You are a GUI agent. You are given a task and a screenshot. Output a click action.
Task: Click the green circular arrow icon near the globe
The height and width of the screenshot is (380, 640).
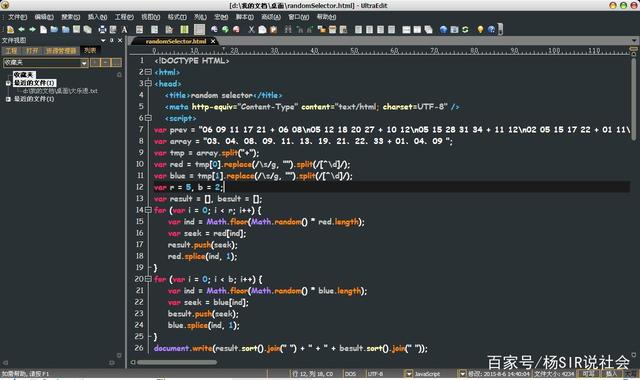225,29
